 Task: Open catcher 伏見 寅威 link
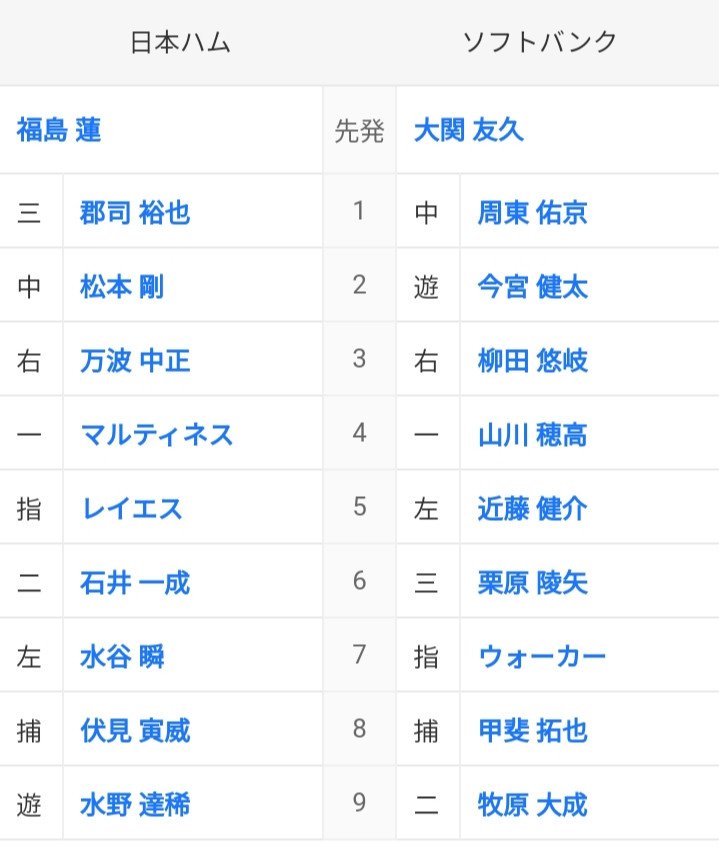(135, 731)
